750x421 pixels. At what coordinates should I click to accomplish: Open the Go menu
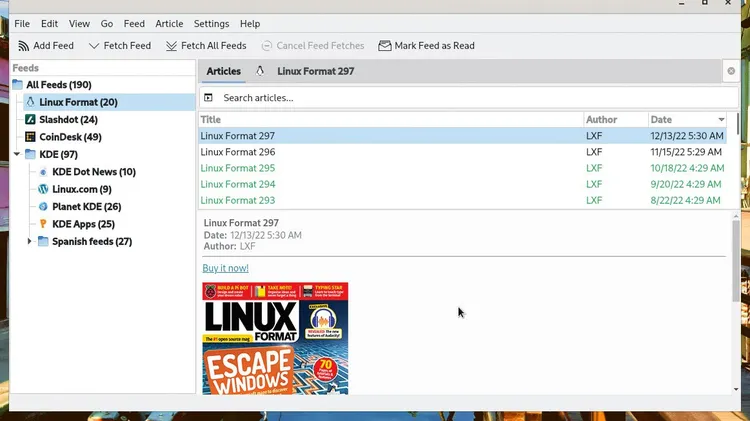(107, 23)
